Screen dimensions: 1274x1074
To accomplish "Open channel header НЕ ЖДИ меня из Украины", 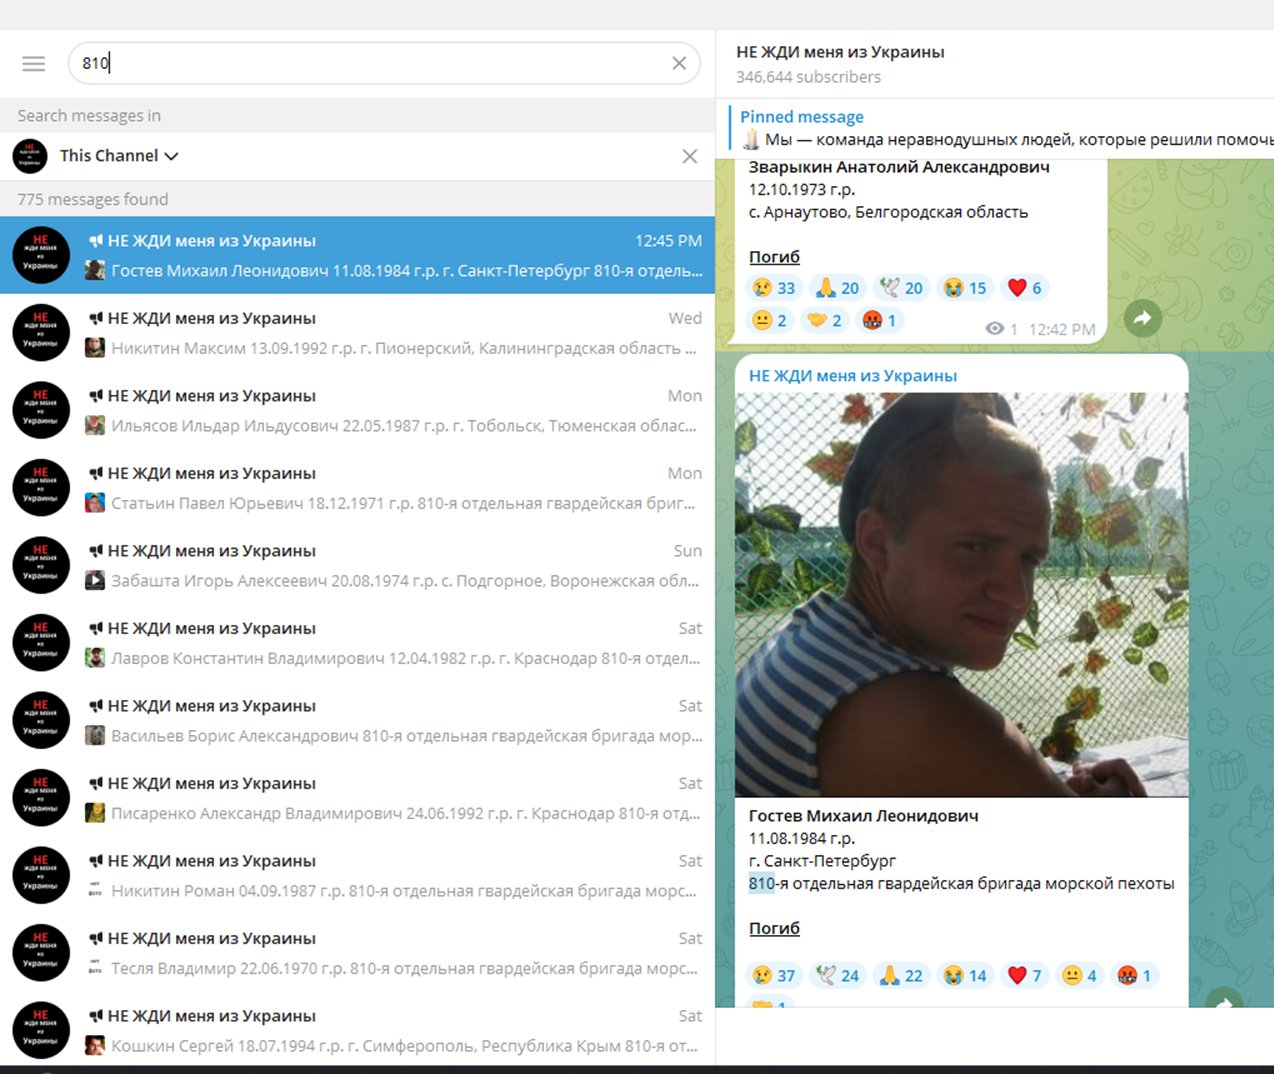I will 840,52.
